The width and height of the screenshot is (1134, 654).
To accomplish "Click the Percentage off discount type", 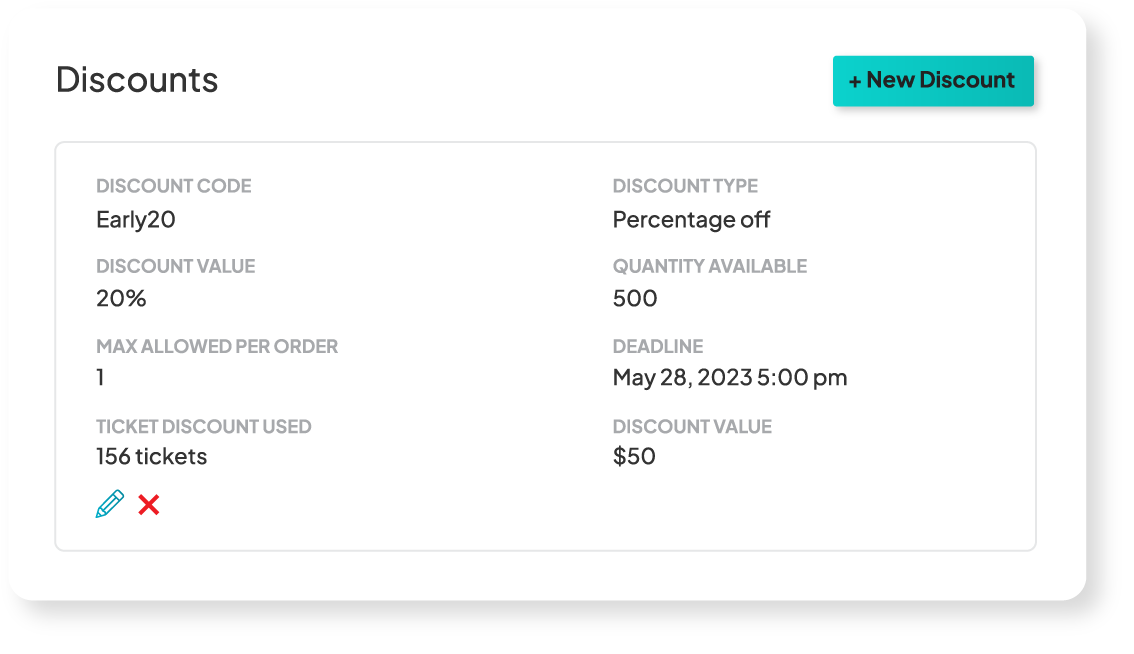I will coord(691,219).
